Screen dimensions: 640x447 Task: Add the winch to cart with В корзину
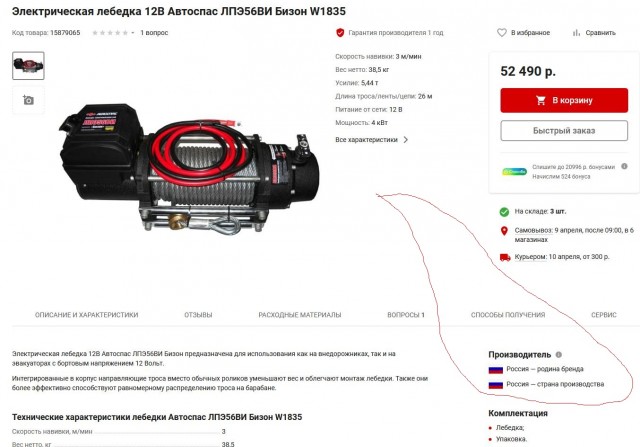[564, 100]
